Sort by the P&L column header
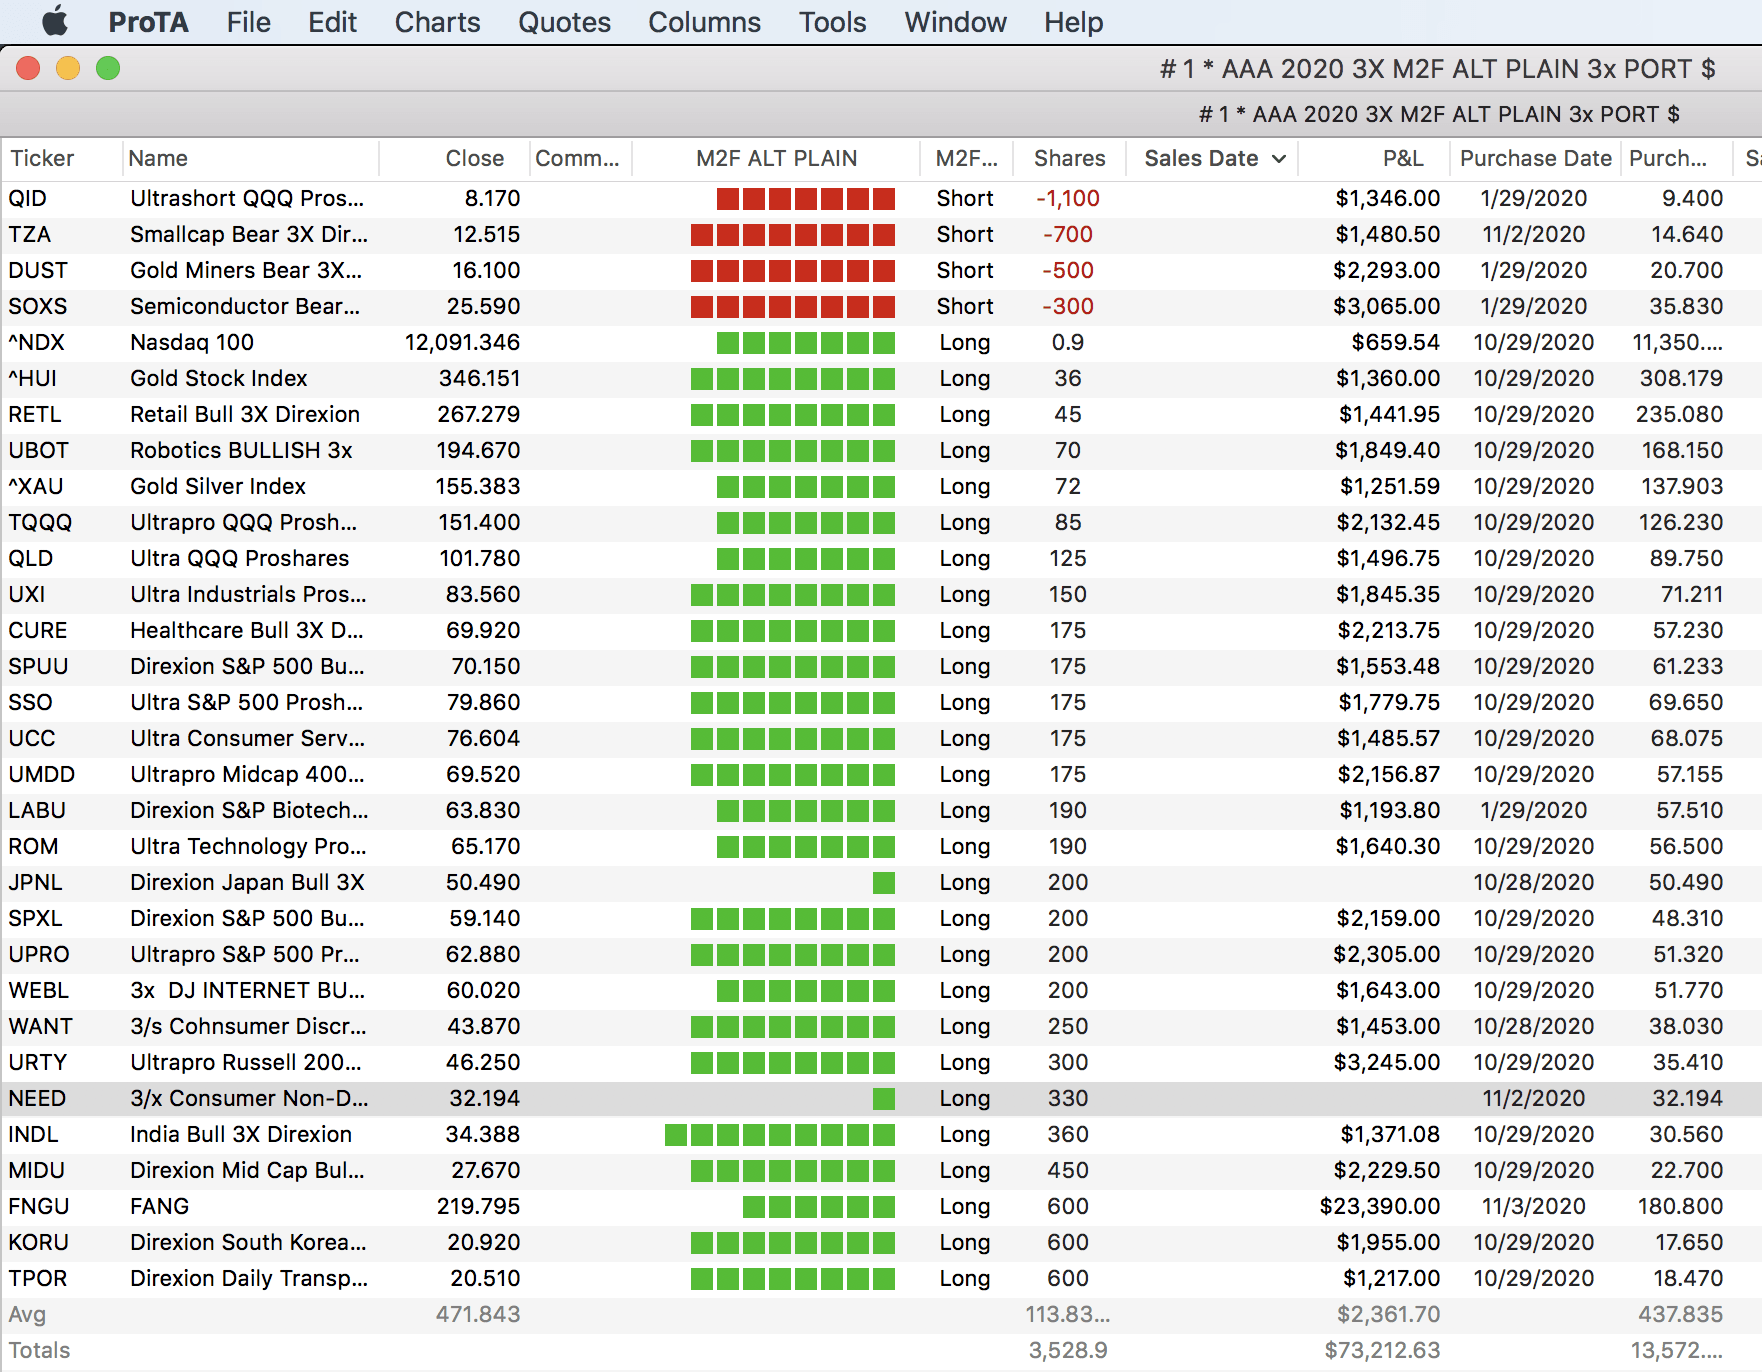1762x1372 pixels. (1402, 158)
